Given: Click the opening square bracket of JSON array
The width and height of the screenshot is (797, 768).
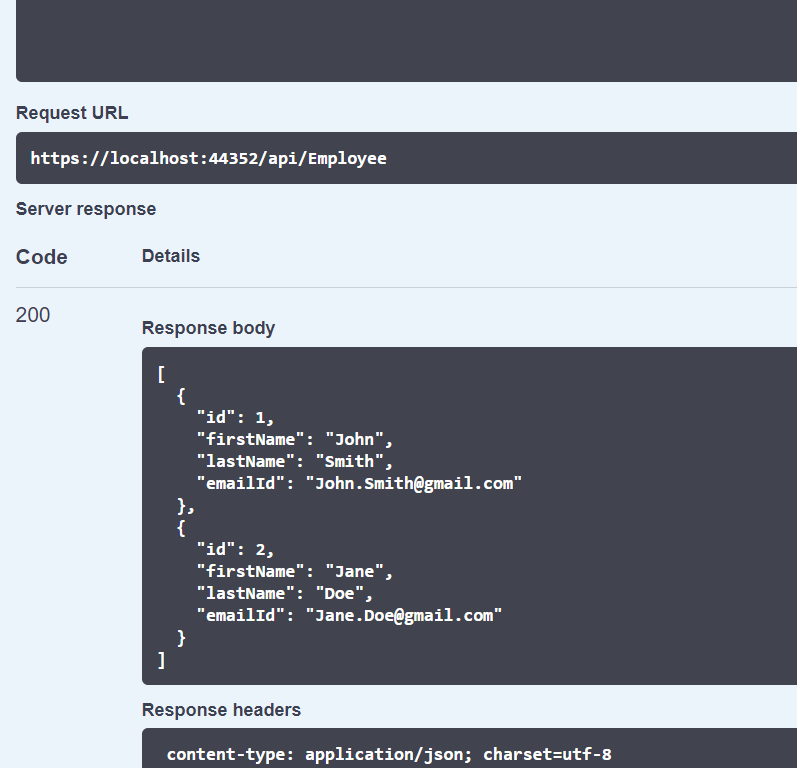Looking at the screenshot, I should [x=161, y=373].
